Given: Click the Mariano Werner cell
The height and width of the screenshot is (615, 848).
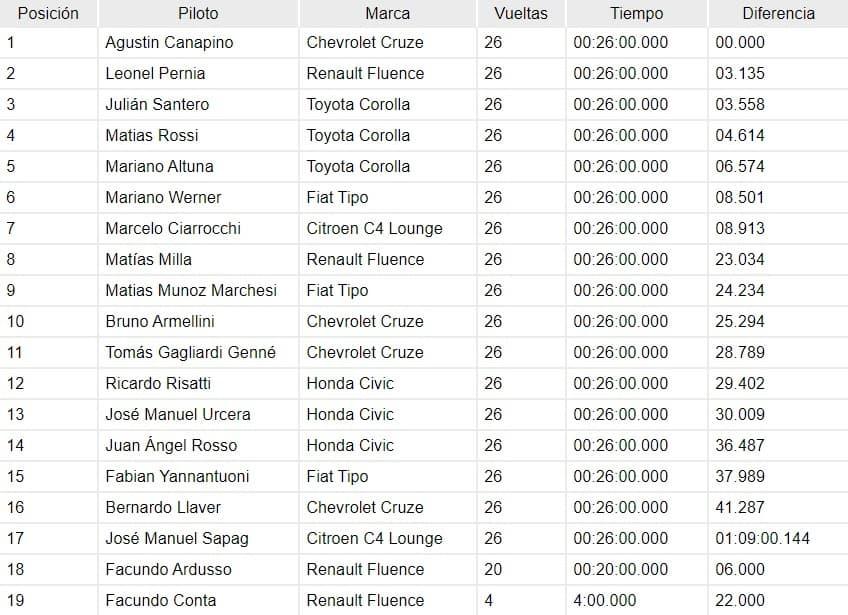Looking at the screenshot, I should tap(163, 197).
